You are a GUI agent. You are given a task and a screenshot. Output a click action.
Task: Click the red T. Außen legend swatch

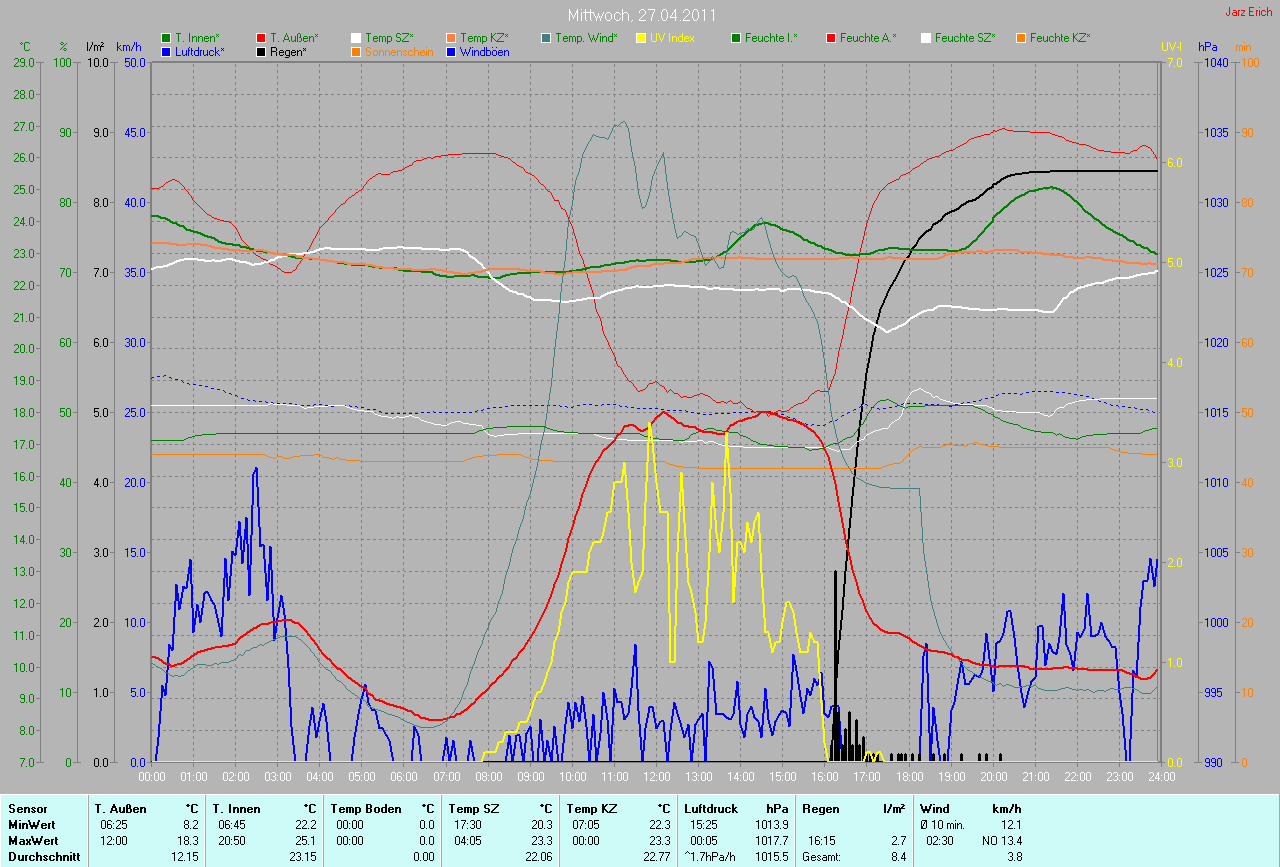point(261,38)
